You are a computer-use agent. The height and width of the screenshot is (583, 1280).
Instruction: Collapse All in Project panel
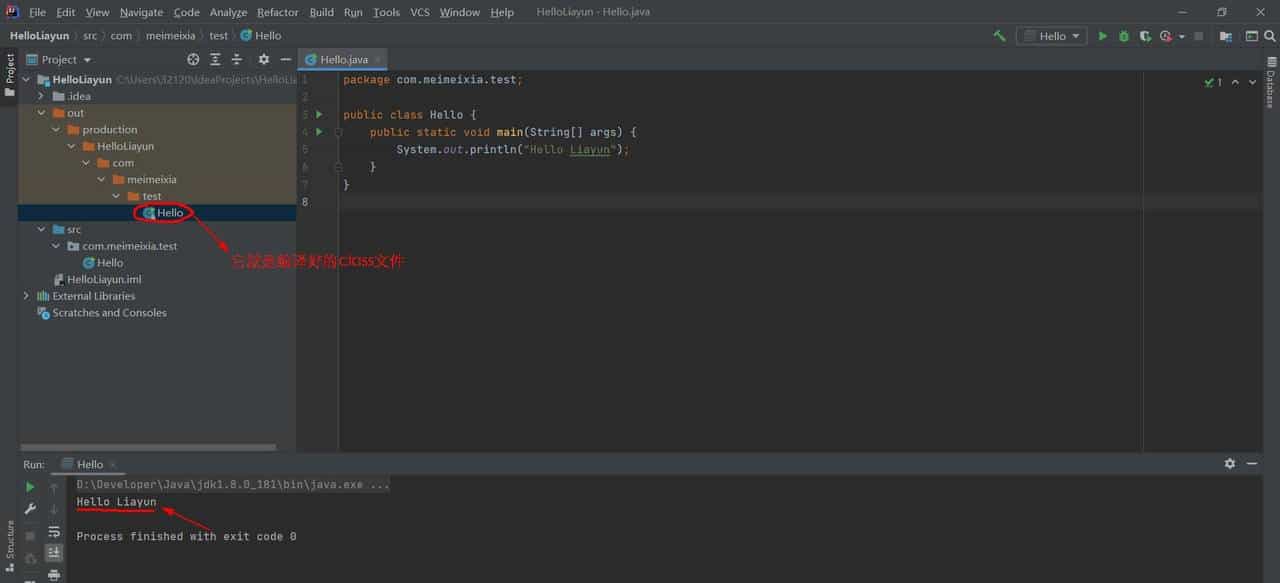(236, 59)
